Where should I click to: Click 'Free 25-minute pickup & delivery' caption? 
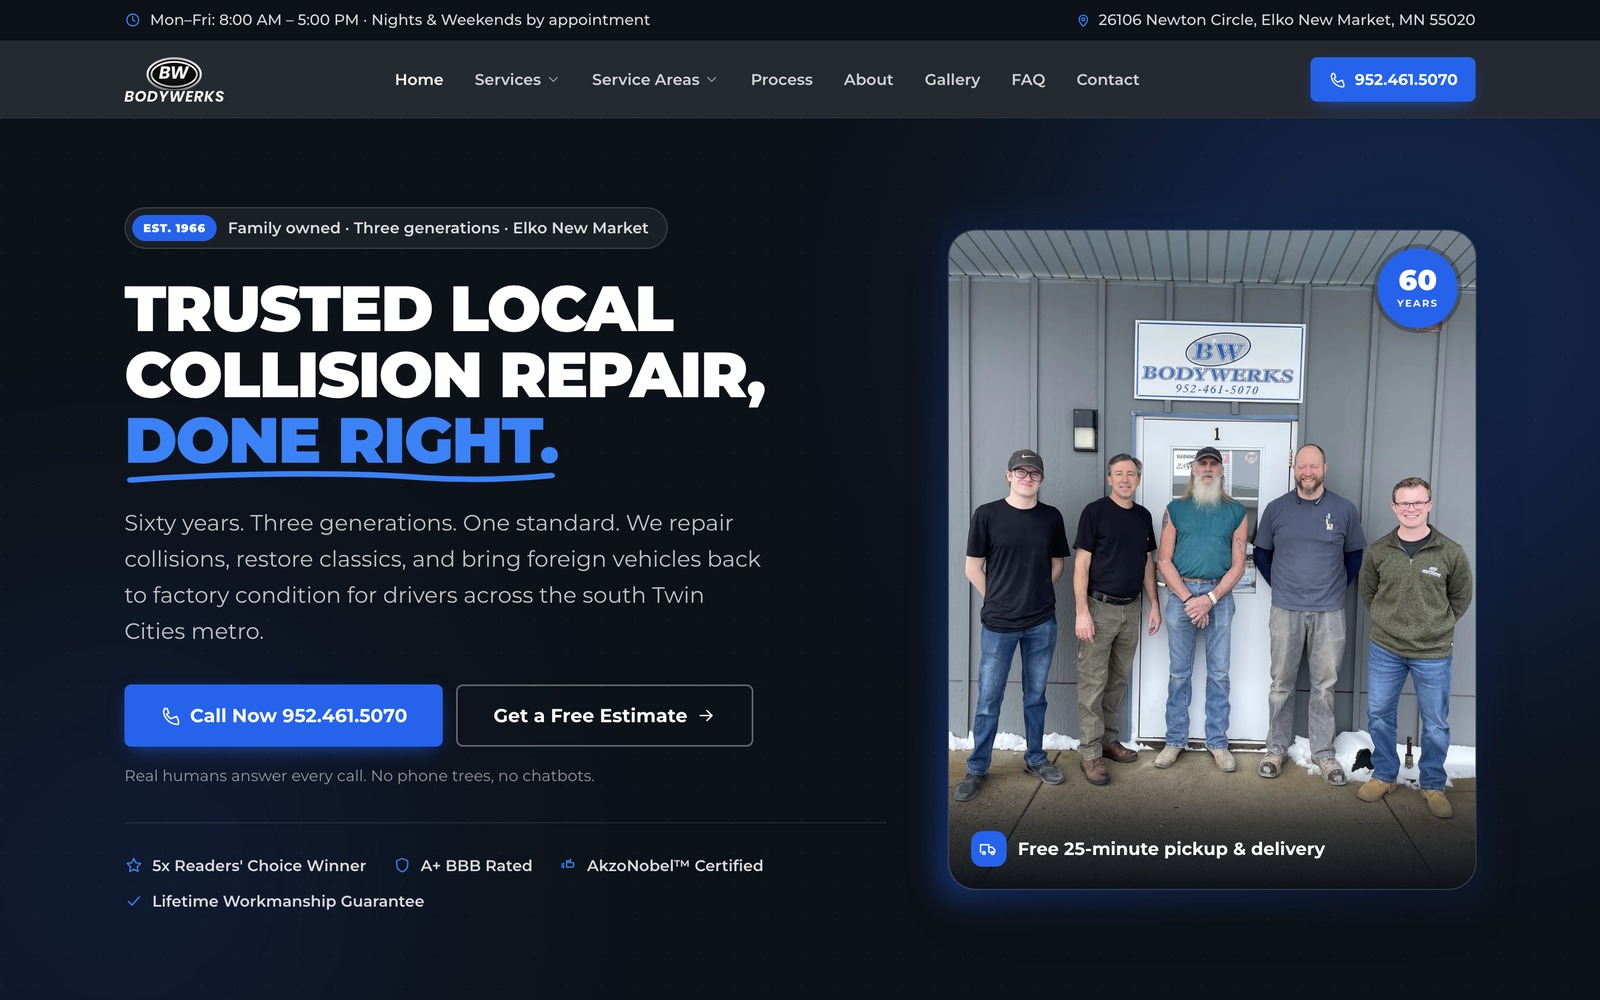[x=1171, y=849]
